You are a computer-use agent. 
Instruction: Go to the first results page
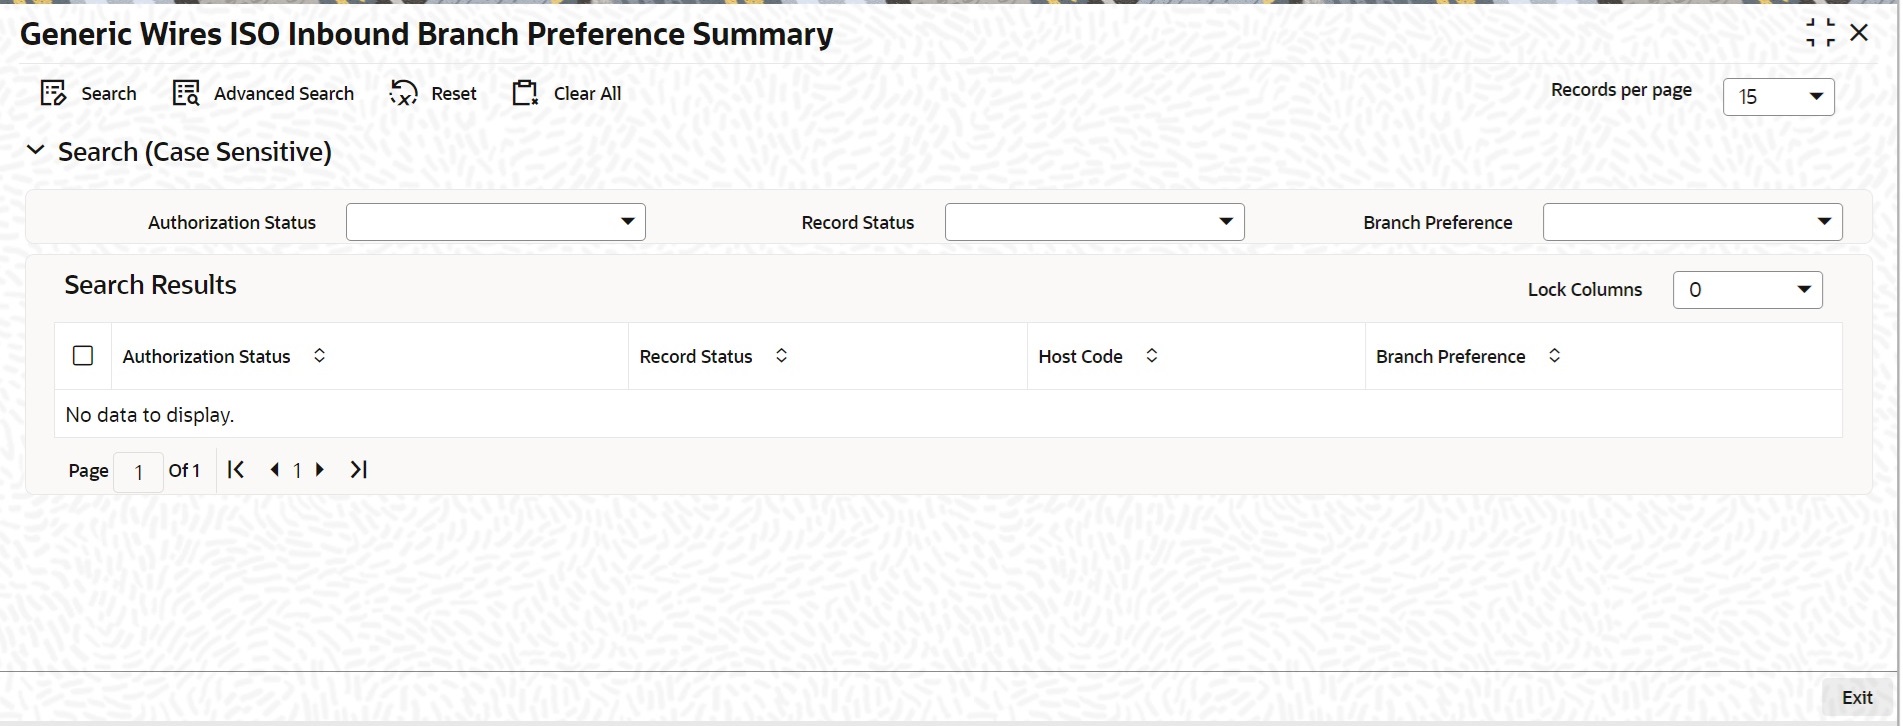tap(236, 470)
